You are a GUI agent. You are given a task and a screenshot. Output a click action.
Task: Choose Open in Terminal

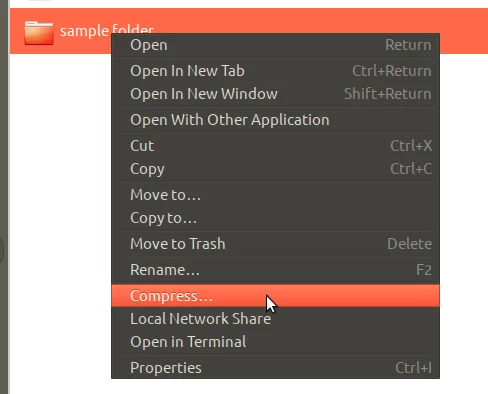pos(275,342)
